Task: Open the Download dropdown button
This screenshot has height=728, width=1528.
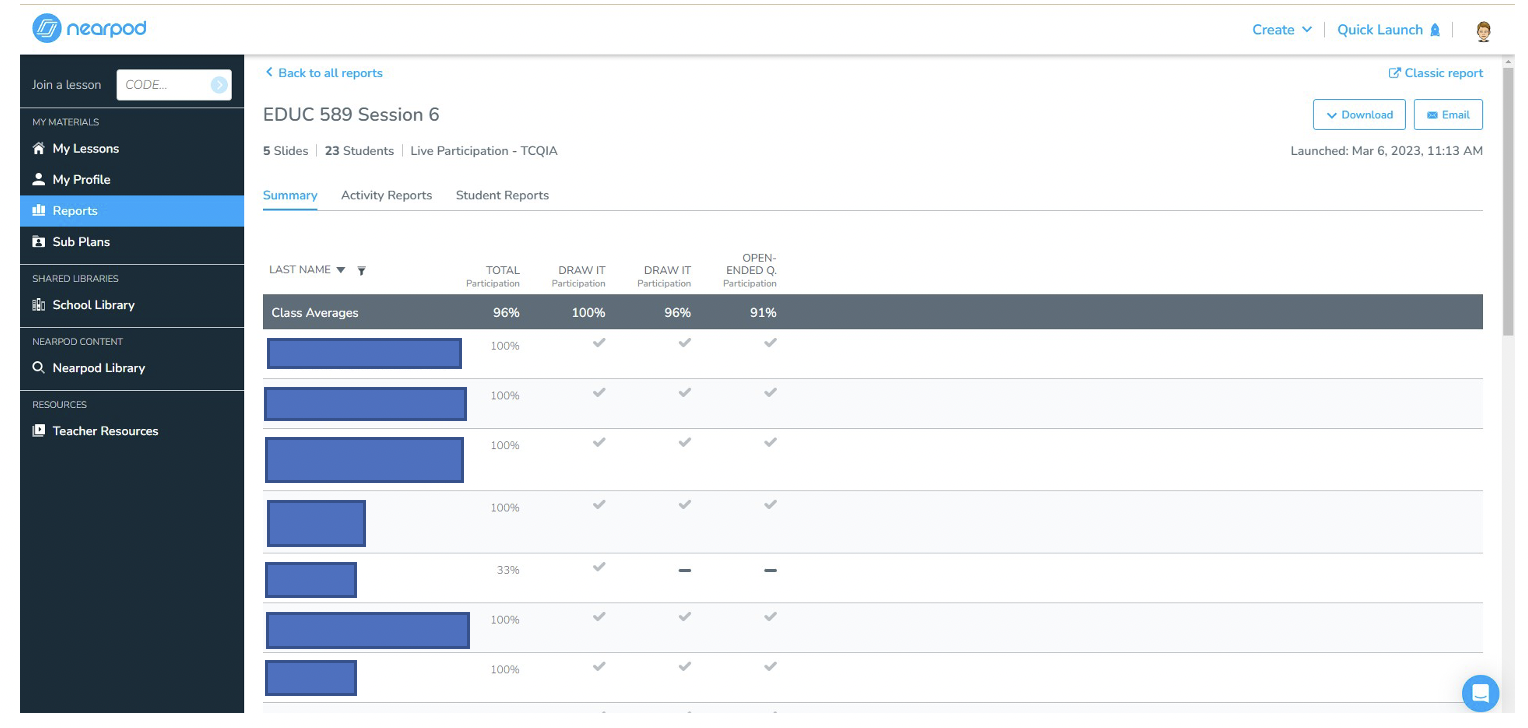Action: pyautogui.click(x=1359, y=115)
